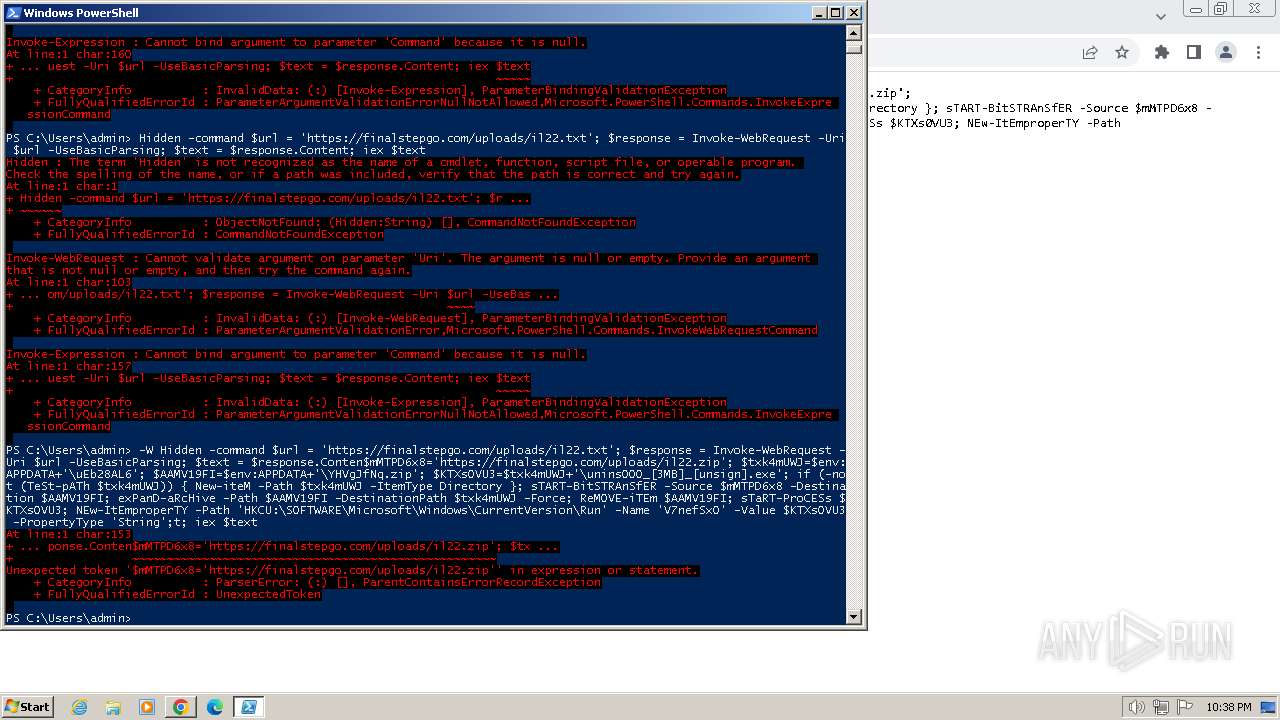Bookmark this tab with star icon
1280x720 pixels.
[1122, 52]
